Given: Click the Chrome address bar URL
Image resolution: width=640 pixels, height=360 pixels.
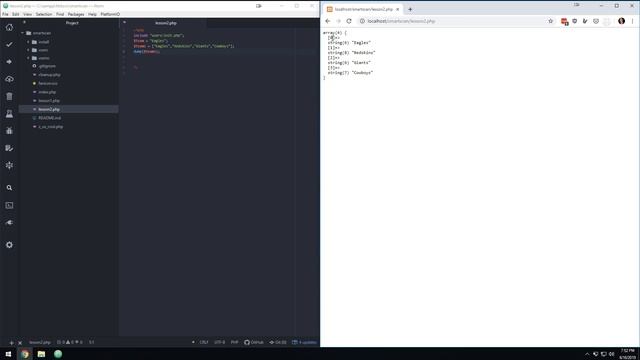Looking at the screenshot, I should coord(401,21).
